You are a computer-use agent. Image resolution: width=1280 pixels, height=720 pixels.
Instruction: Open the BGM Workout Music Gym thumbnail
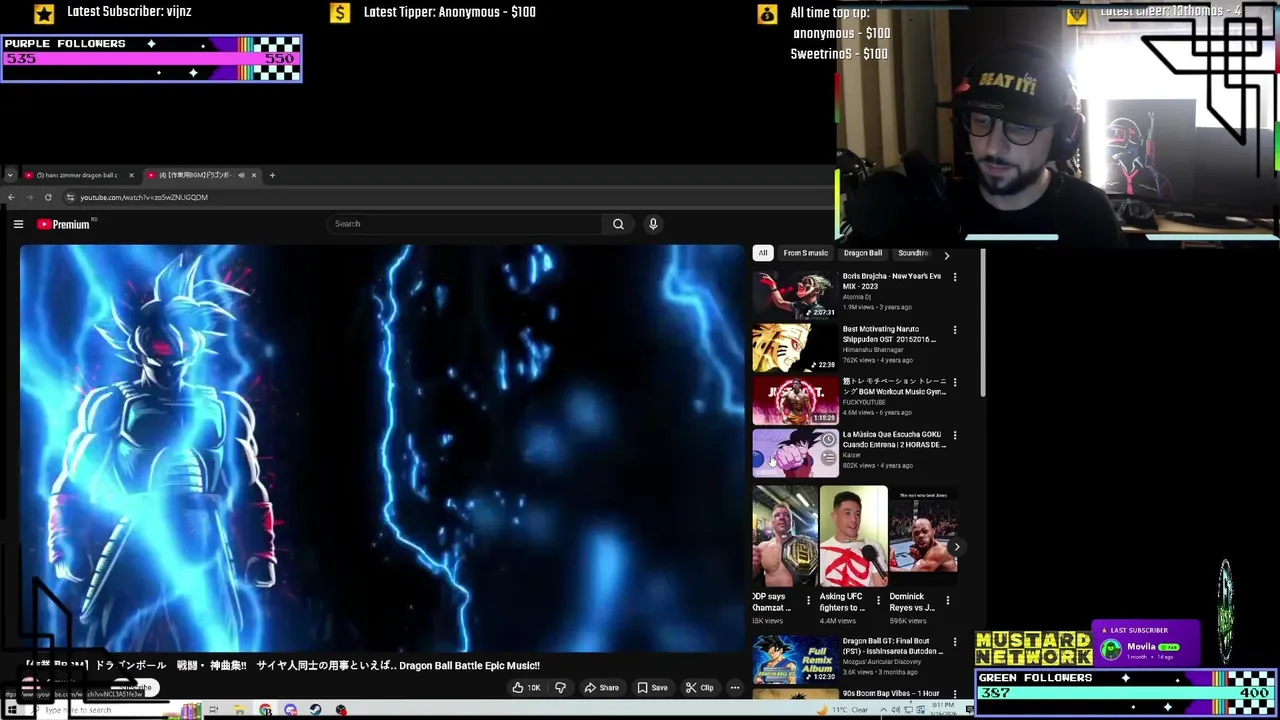795,400
